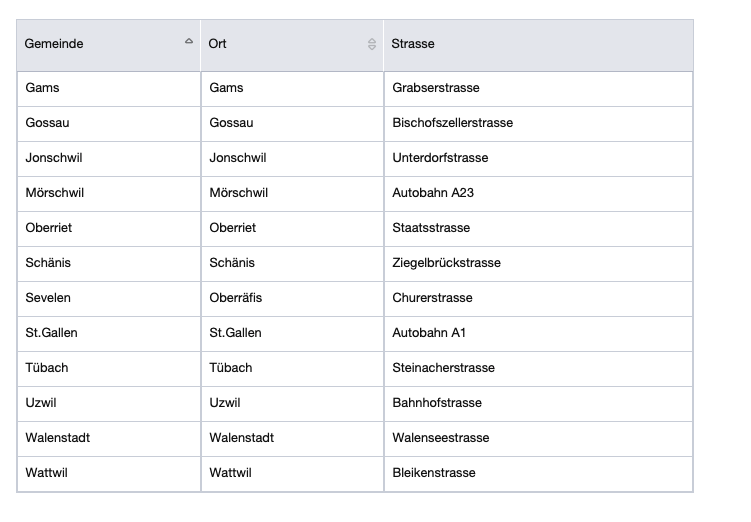
Task: Click the Oberräfis Ort cell
Action: click(236, 298)
